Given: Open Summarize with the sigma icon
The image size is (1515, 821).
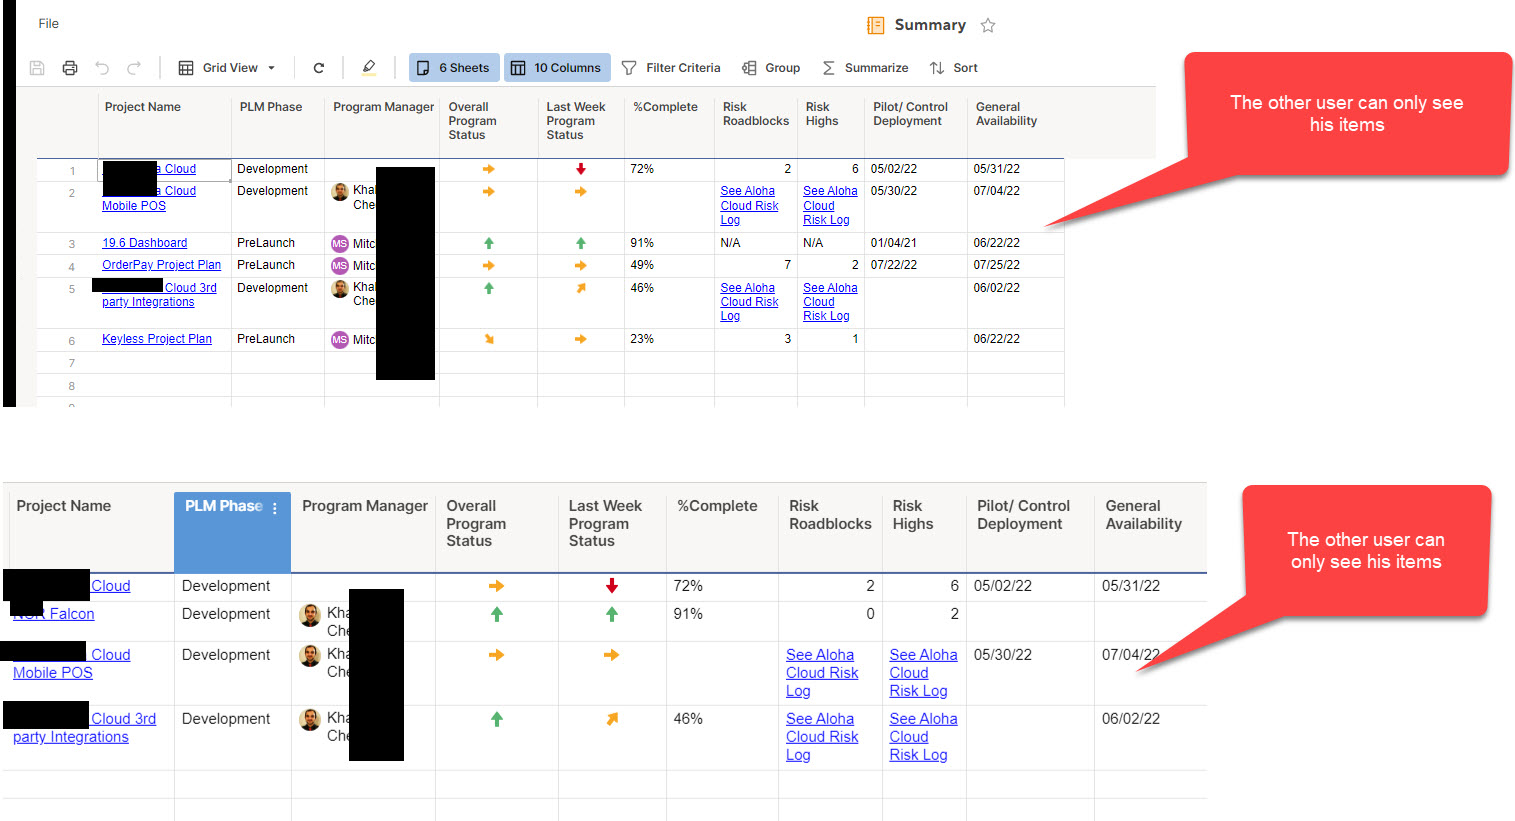Looking at the screenshot, I should pyautogui.click(x=865, y=67).
